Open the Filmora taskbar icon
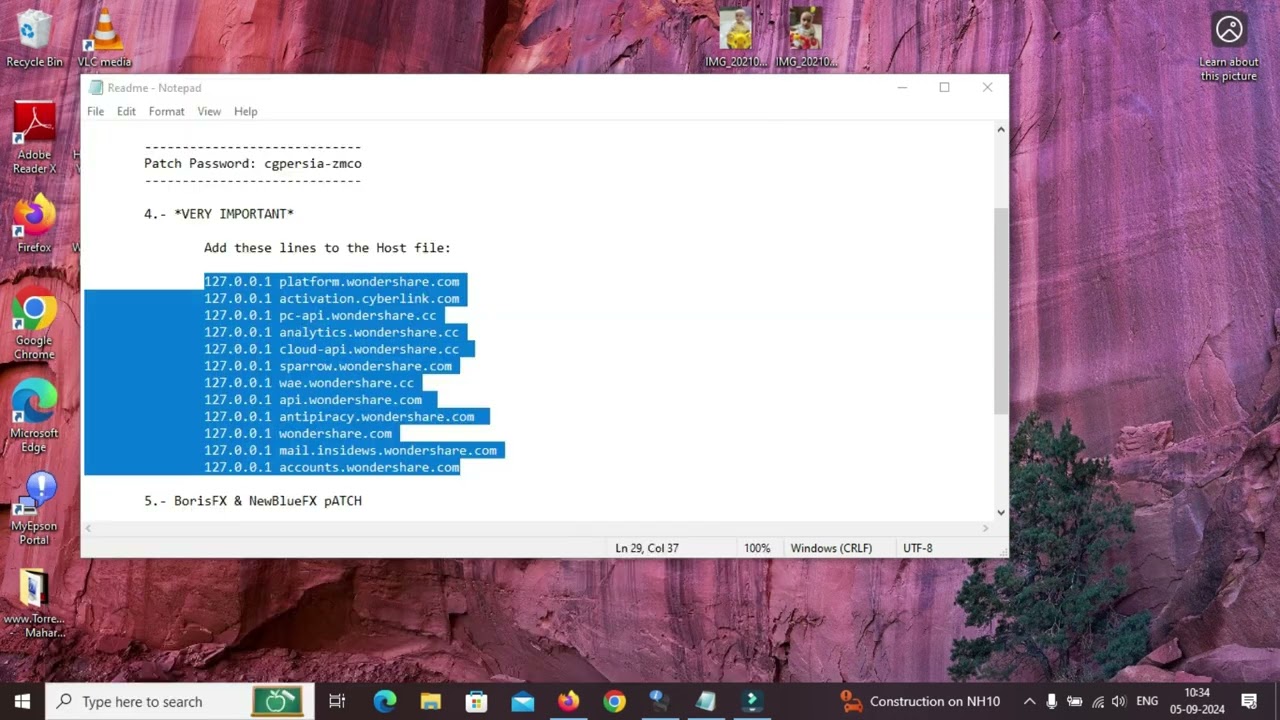 [753, 701]
